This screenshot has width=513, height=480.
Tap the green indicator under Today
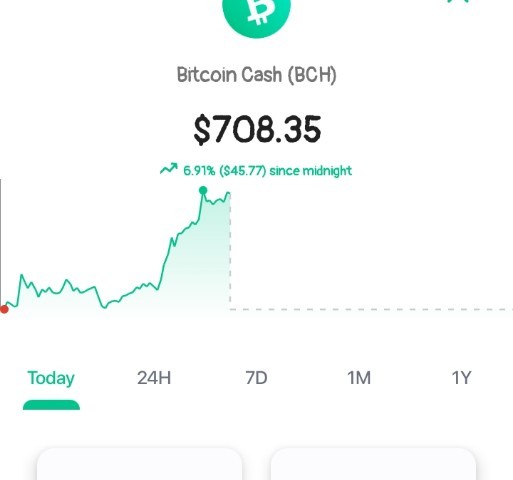pyautogui.click(x=51, y=405)
